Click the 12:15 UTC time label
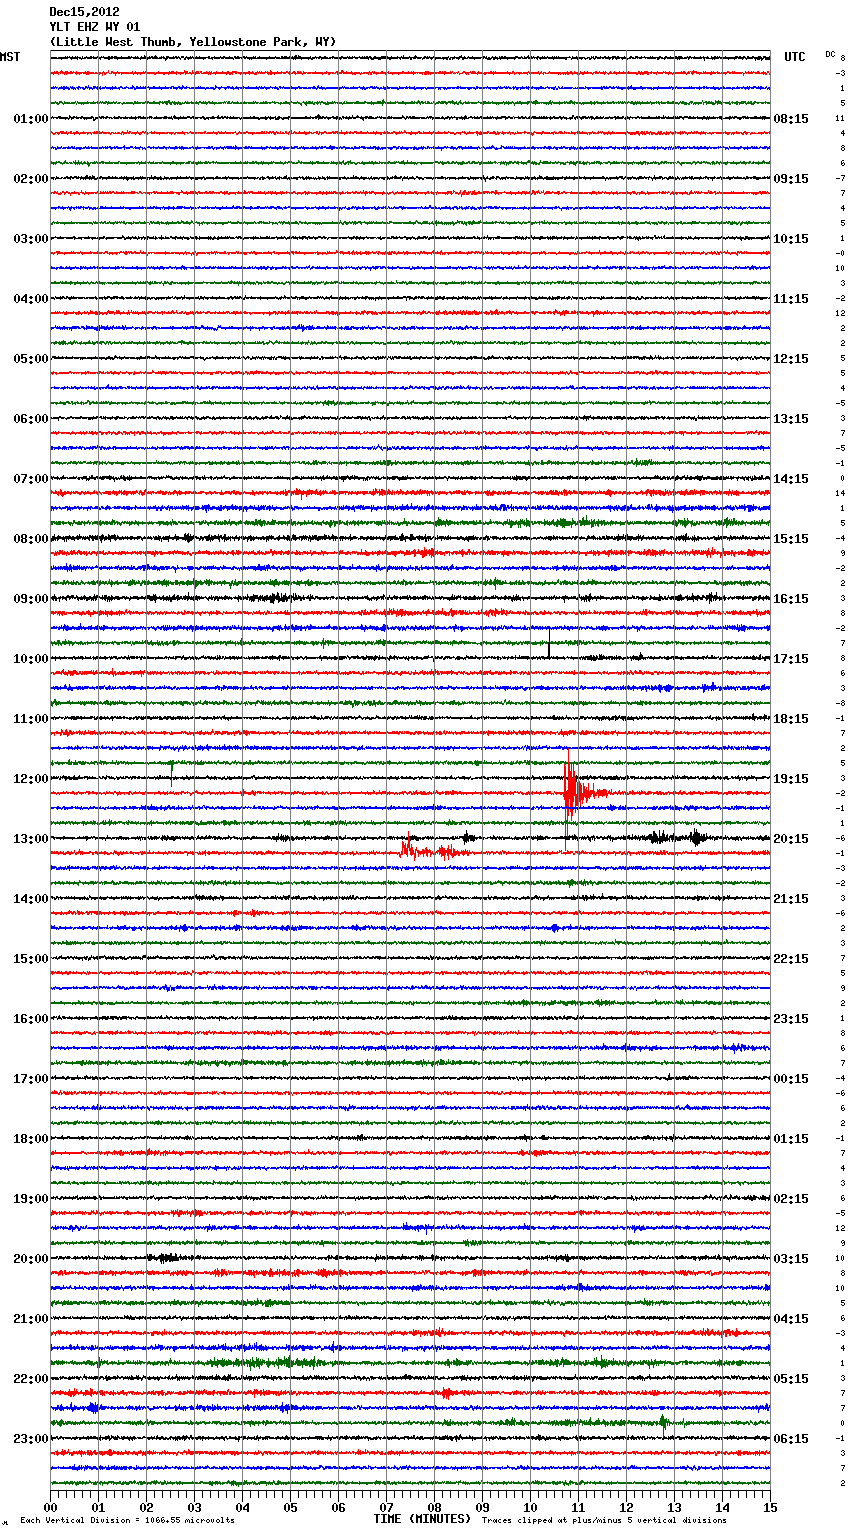 791,359
